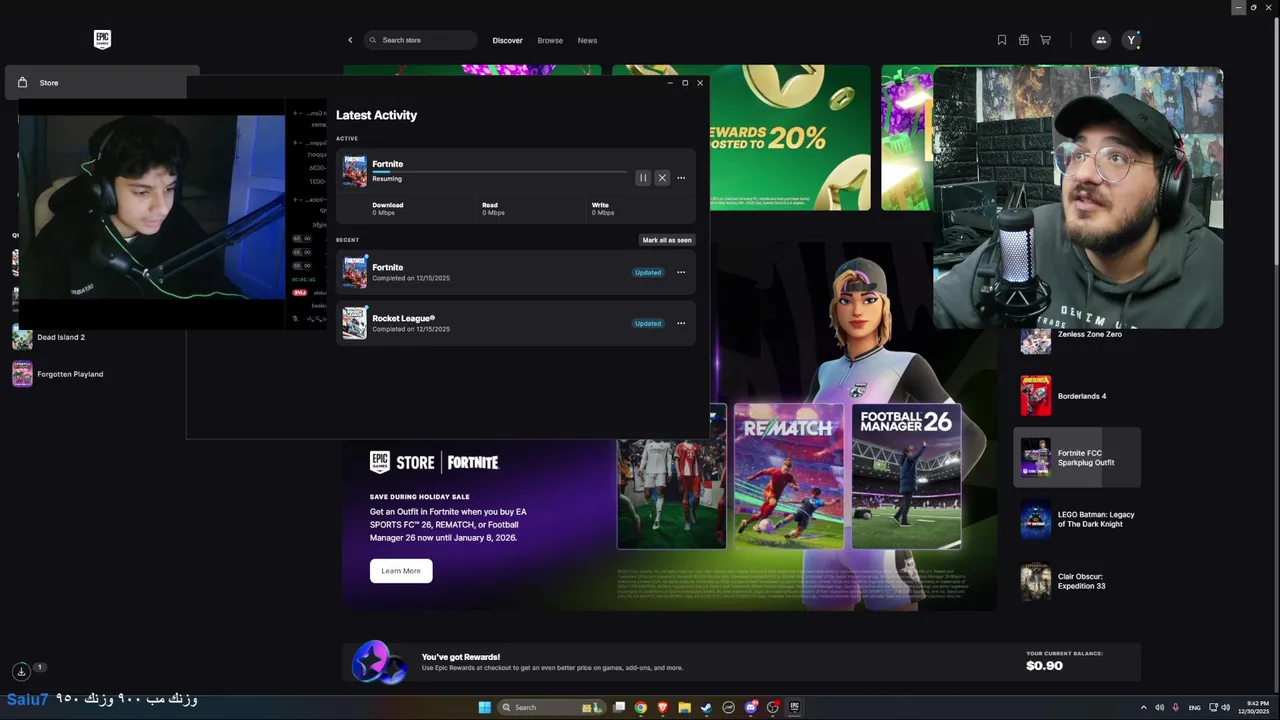Open the gift icon in store header
The width and height of the screenshot is (1280, 720).
tap(1023, 40)
